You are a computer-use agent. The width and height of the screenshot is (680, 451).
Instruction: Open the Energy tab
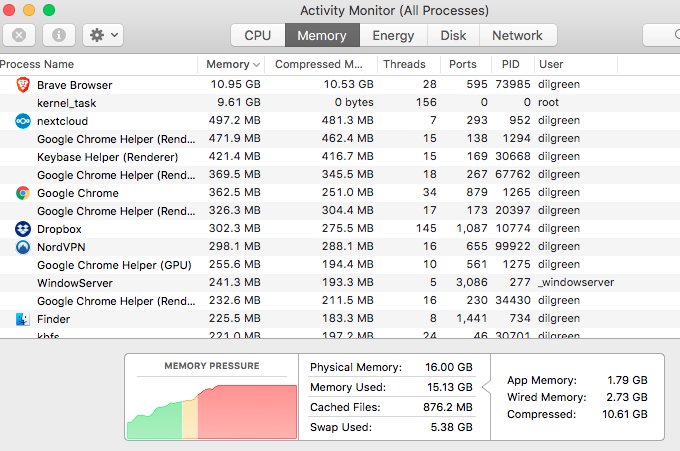click(x=393, y=35)
